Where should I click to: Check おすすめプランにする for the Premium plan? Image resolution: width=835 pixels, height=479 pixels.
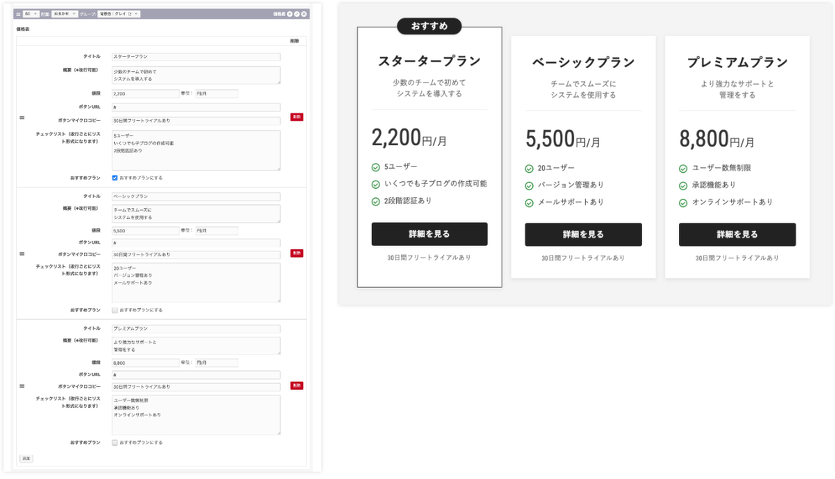click(115, 442)
